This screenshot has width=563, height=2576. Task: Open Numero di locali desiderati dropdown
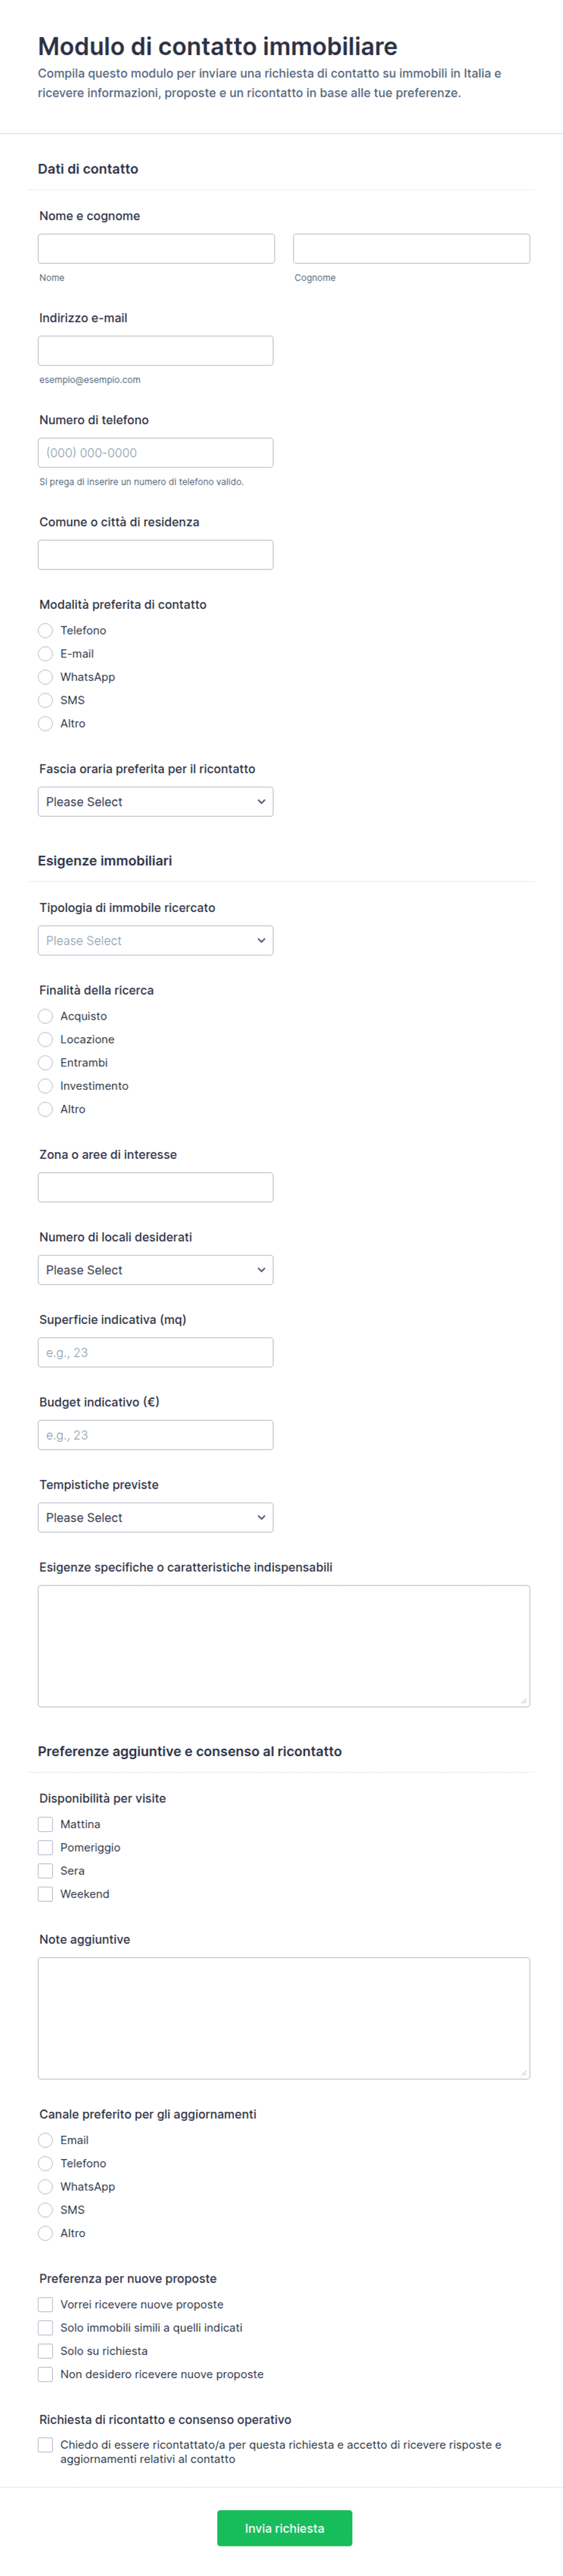(x=155, y=1270)
